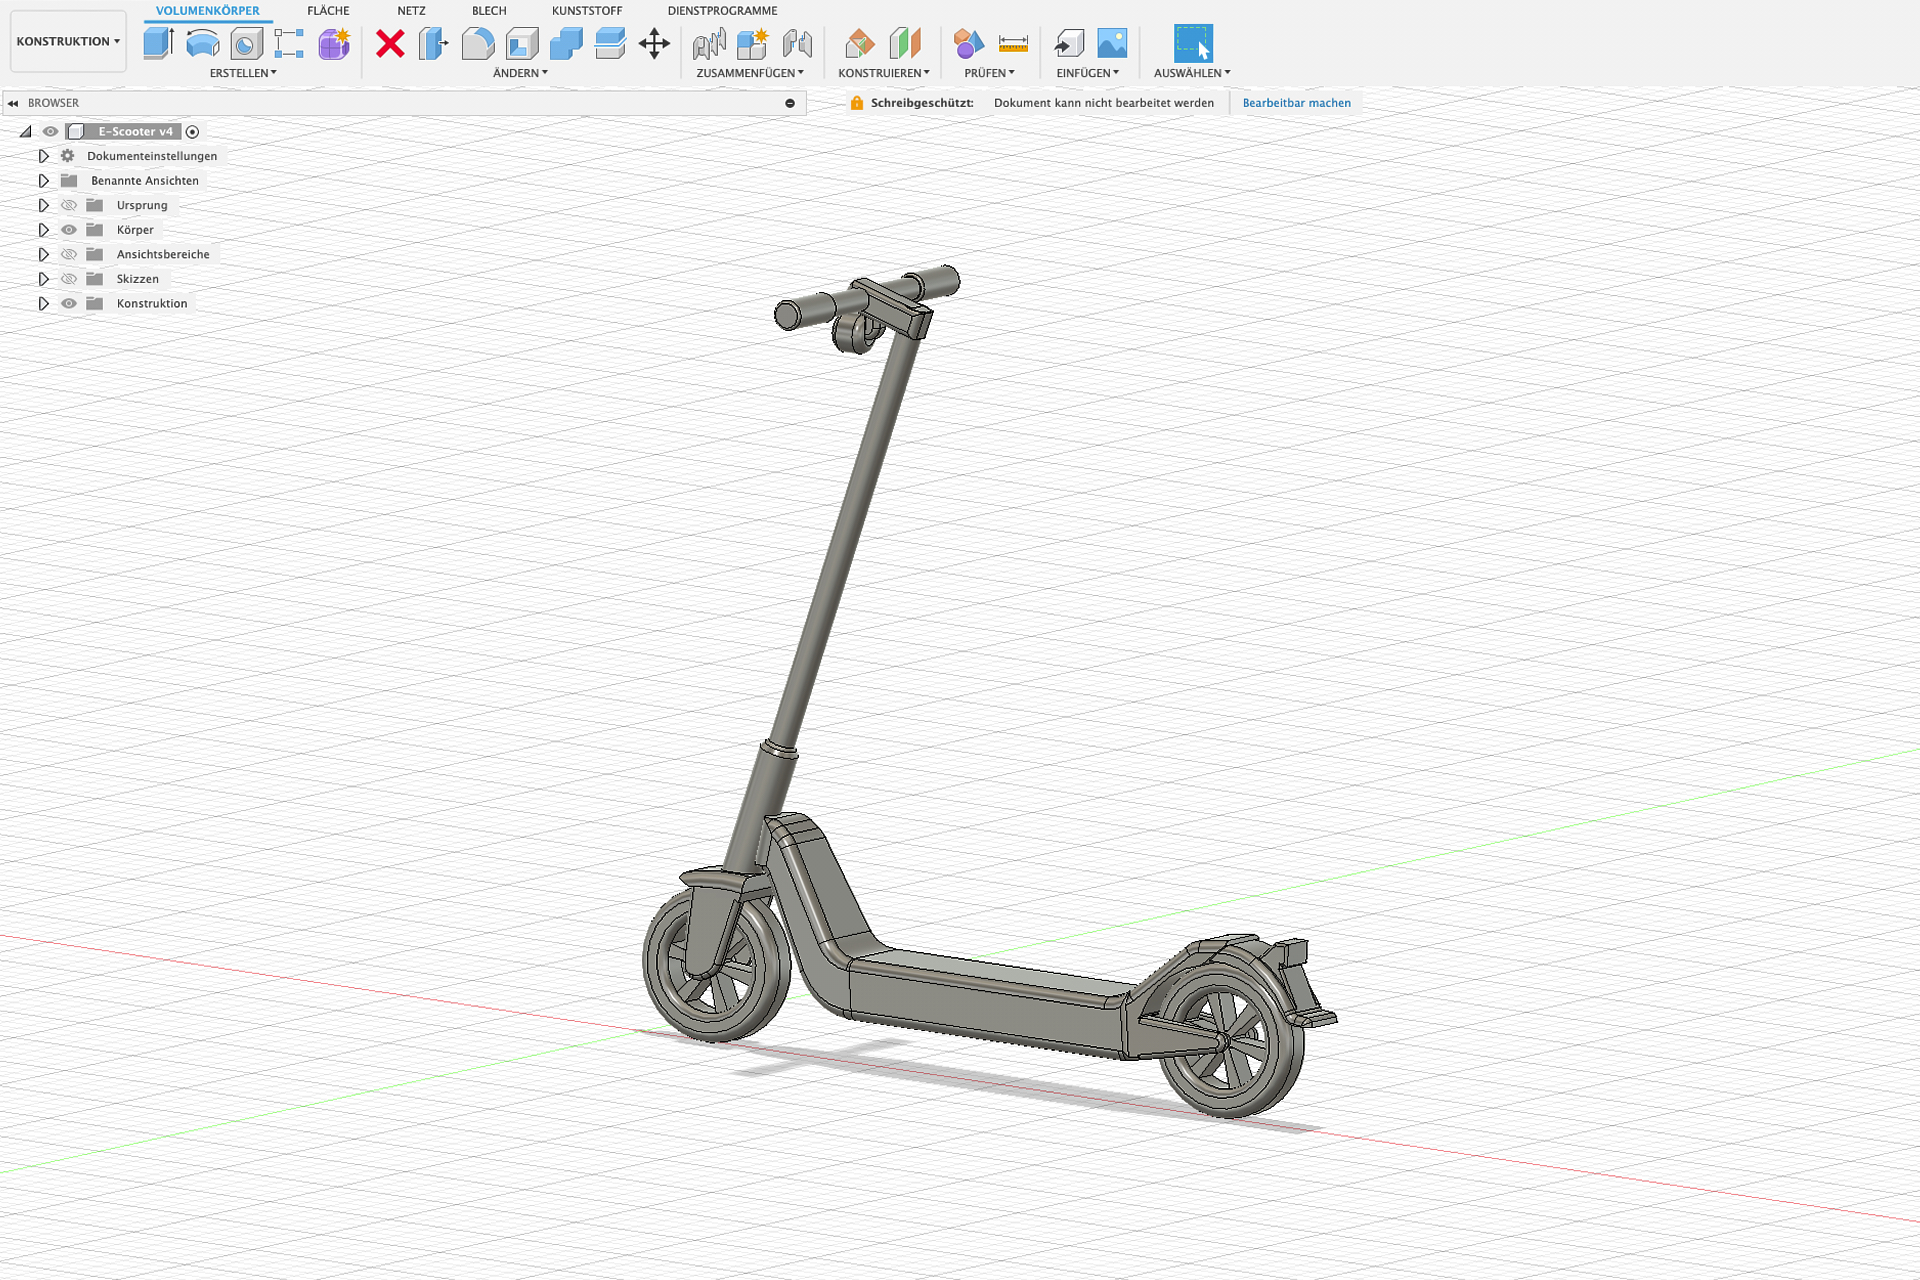
Task: Open the KONSTRUKTION workspace dropdown
Action: [68, 41]
